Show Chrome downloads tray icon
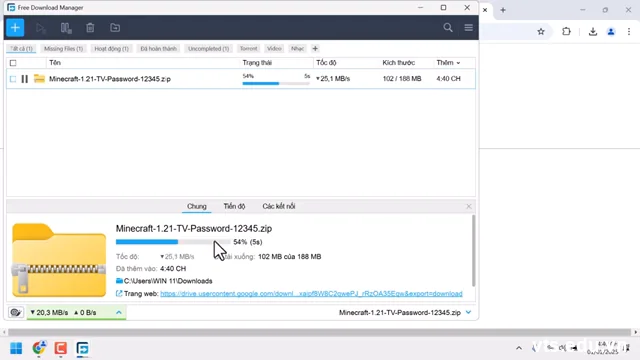 [593, 31]
